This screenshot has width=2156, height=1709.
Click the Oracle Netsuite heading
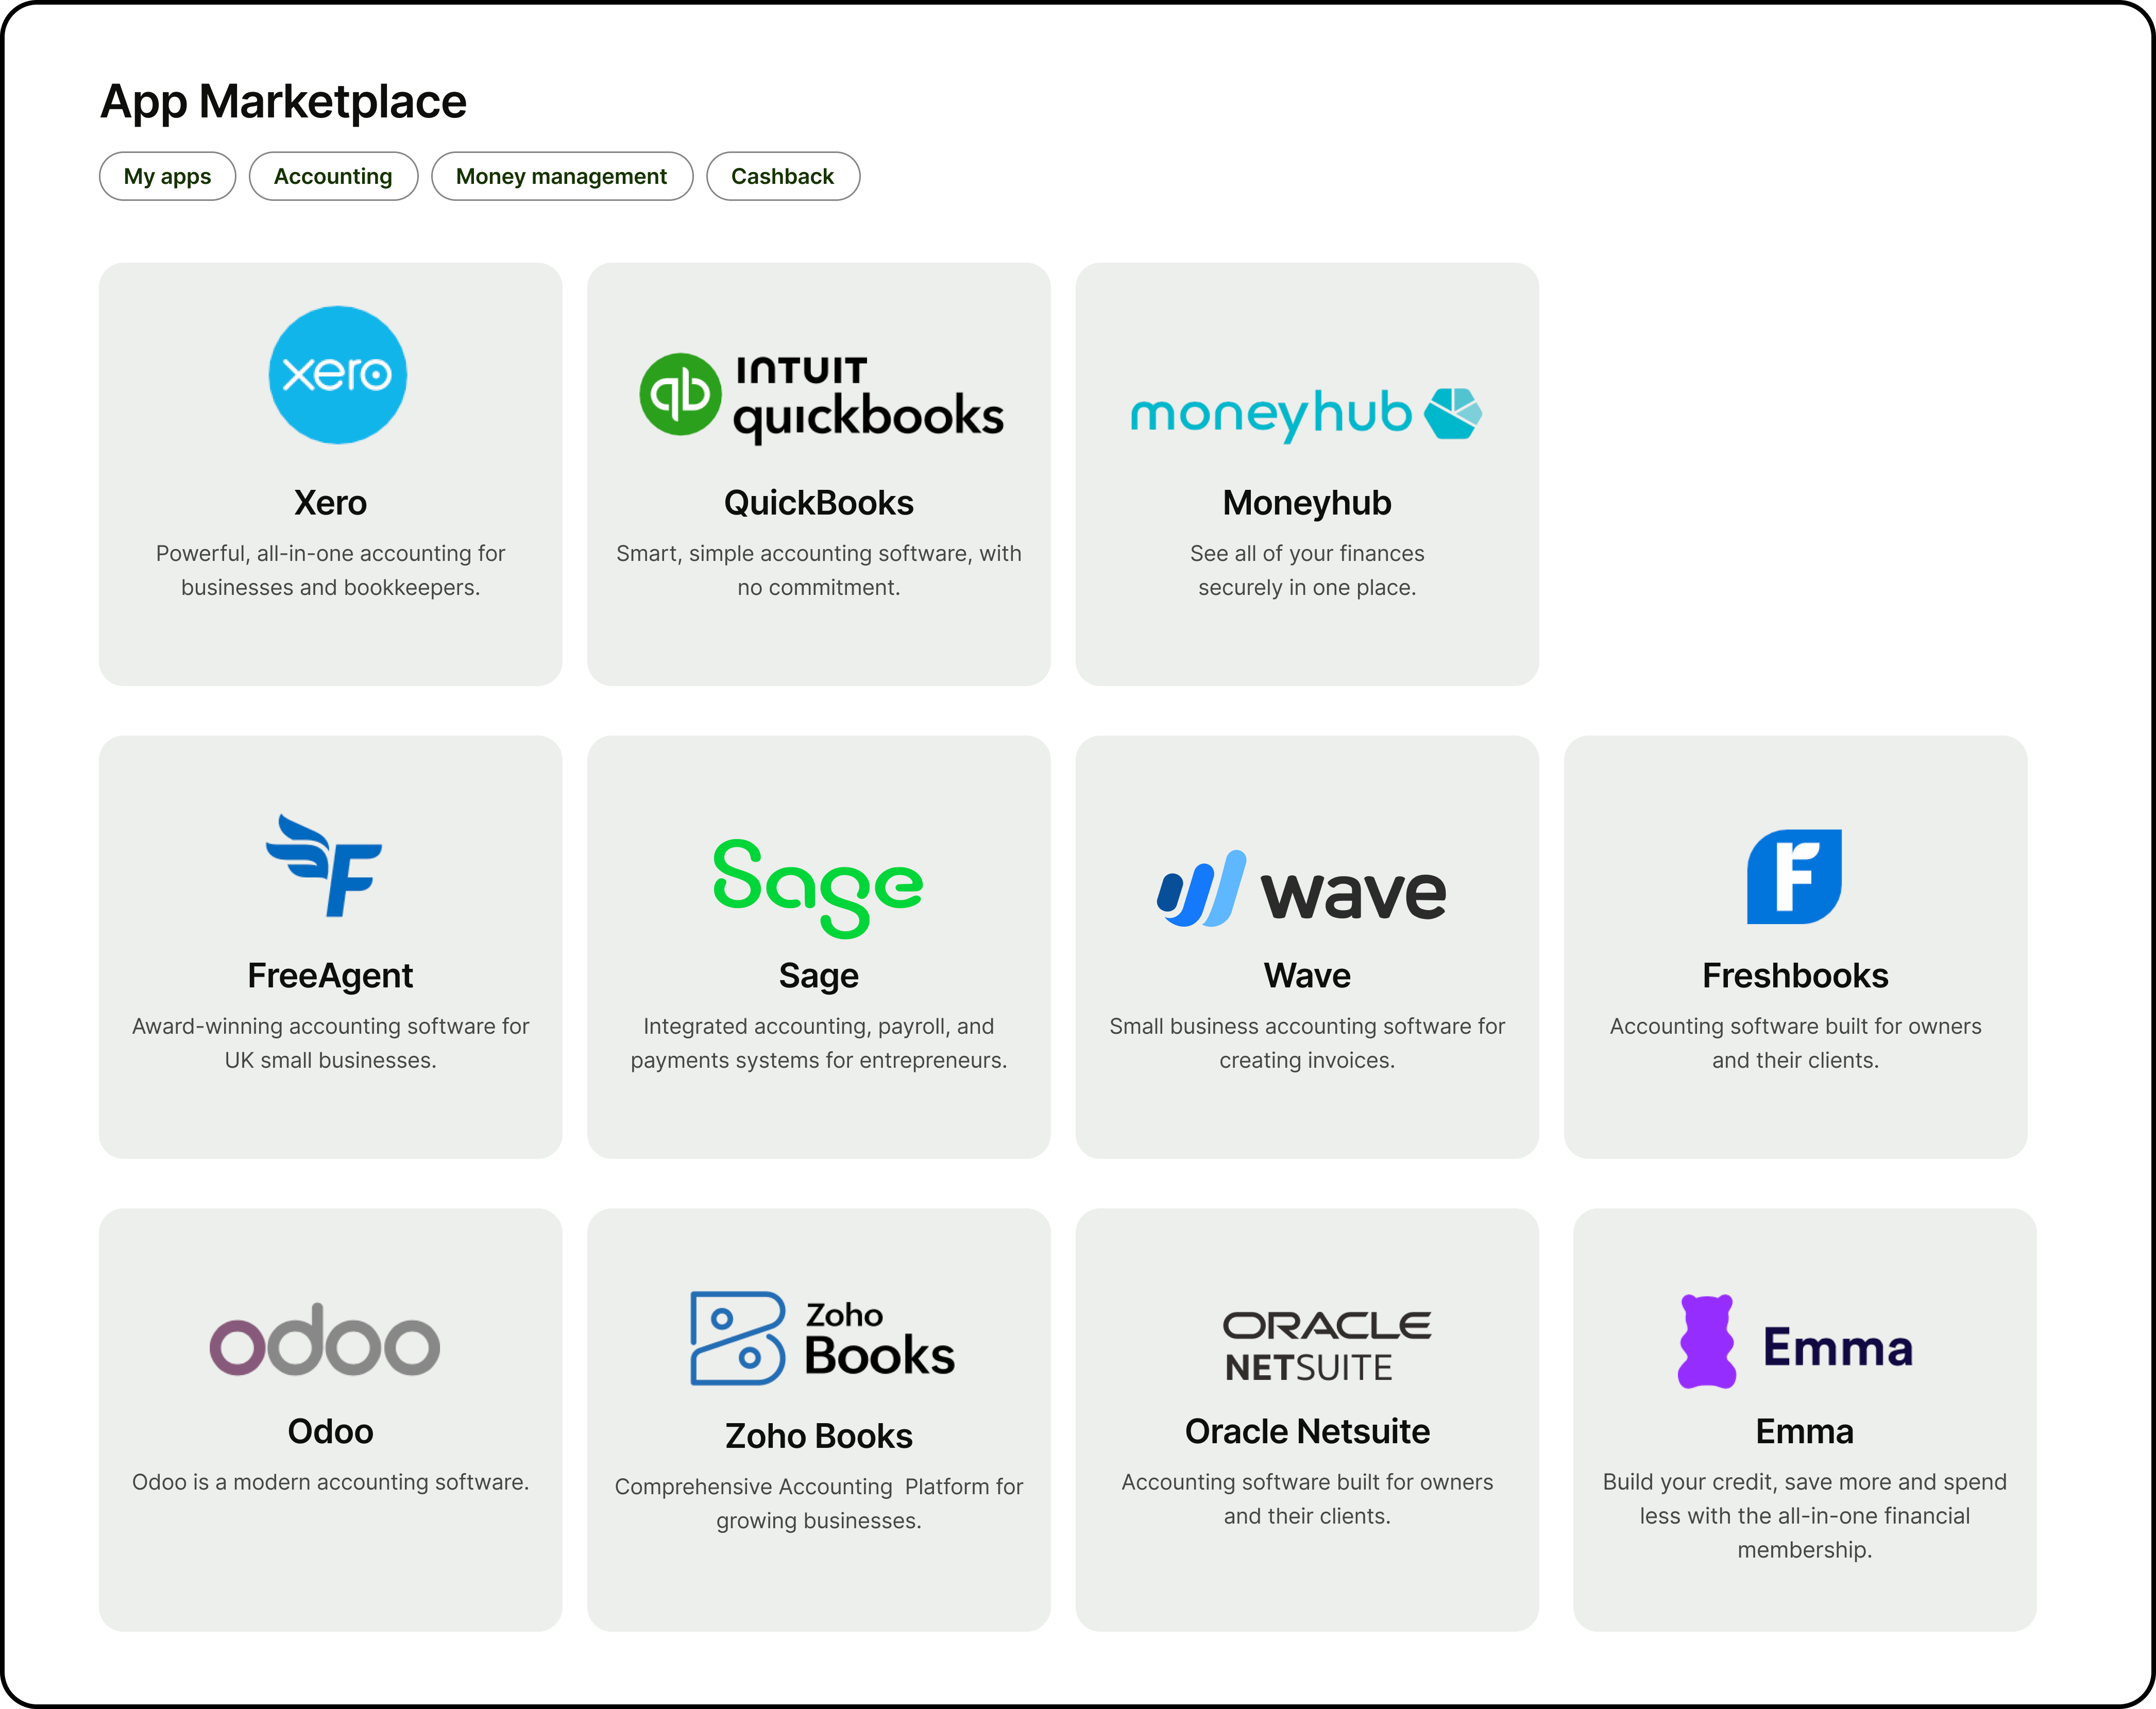pyautogui.click(x=1306, y=1431)
